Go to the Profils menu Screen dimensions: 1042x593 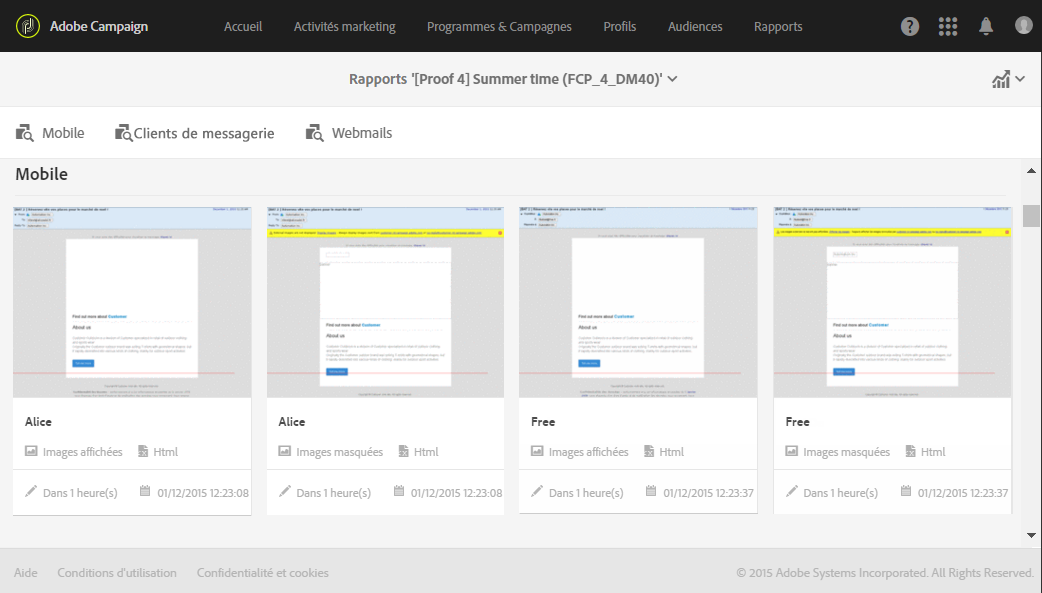[620, 27]
